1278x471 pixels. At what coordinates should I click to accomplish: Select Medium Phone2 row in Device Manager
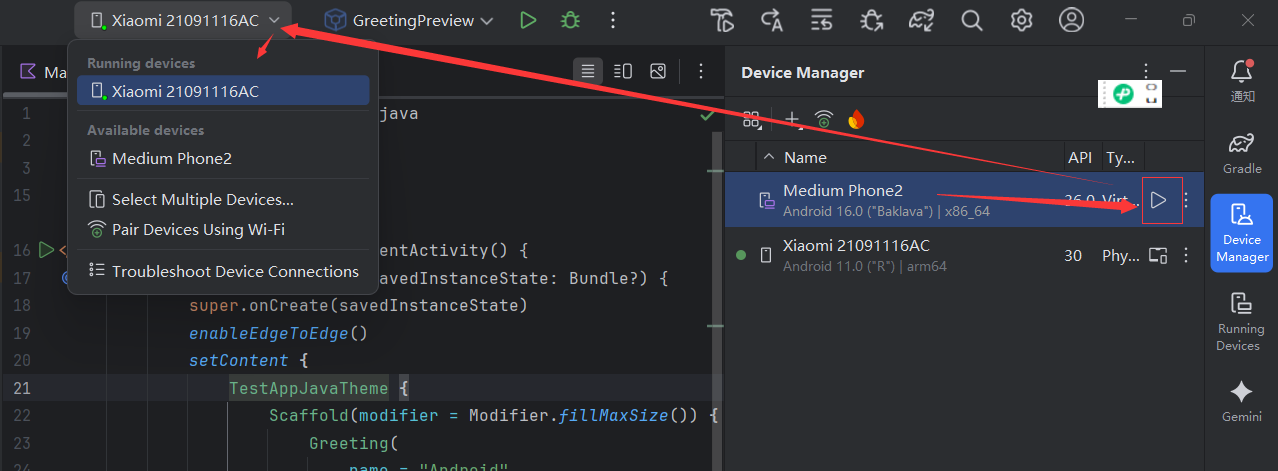pyautogui.click(x=964, y=200)
